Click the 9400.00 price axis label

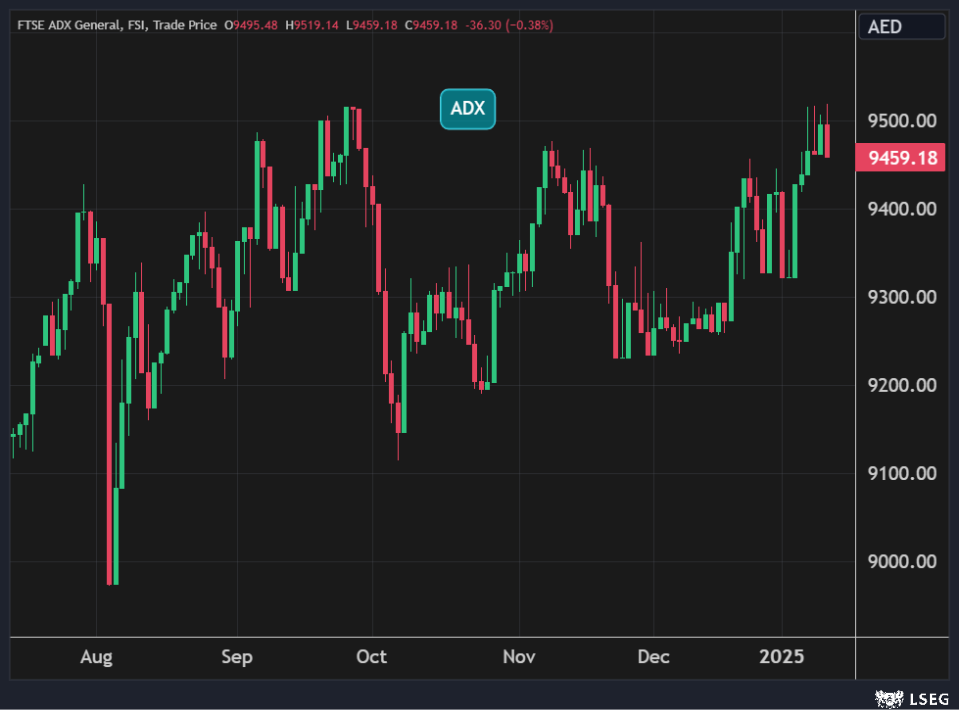(902, 209)
